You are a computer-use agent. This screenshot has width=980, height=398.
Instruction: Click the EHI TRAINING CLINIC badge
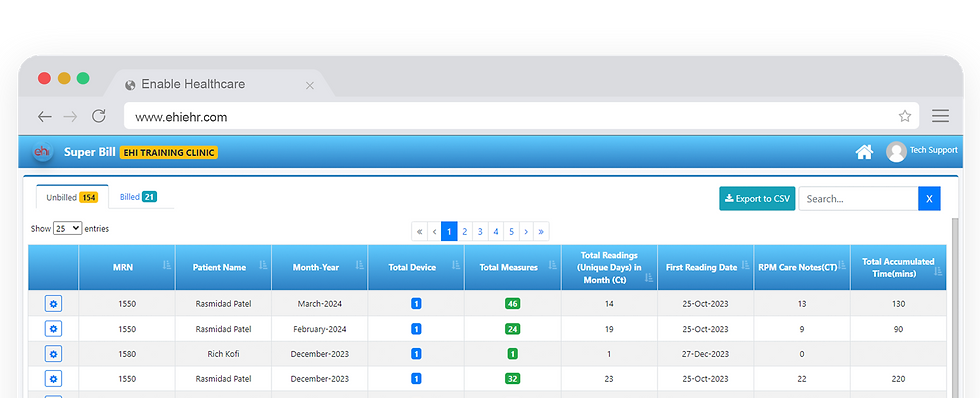[169, 152]
